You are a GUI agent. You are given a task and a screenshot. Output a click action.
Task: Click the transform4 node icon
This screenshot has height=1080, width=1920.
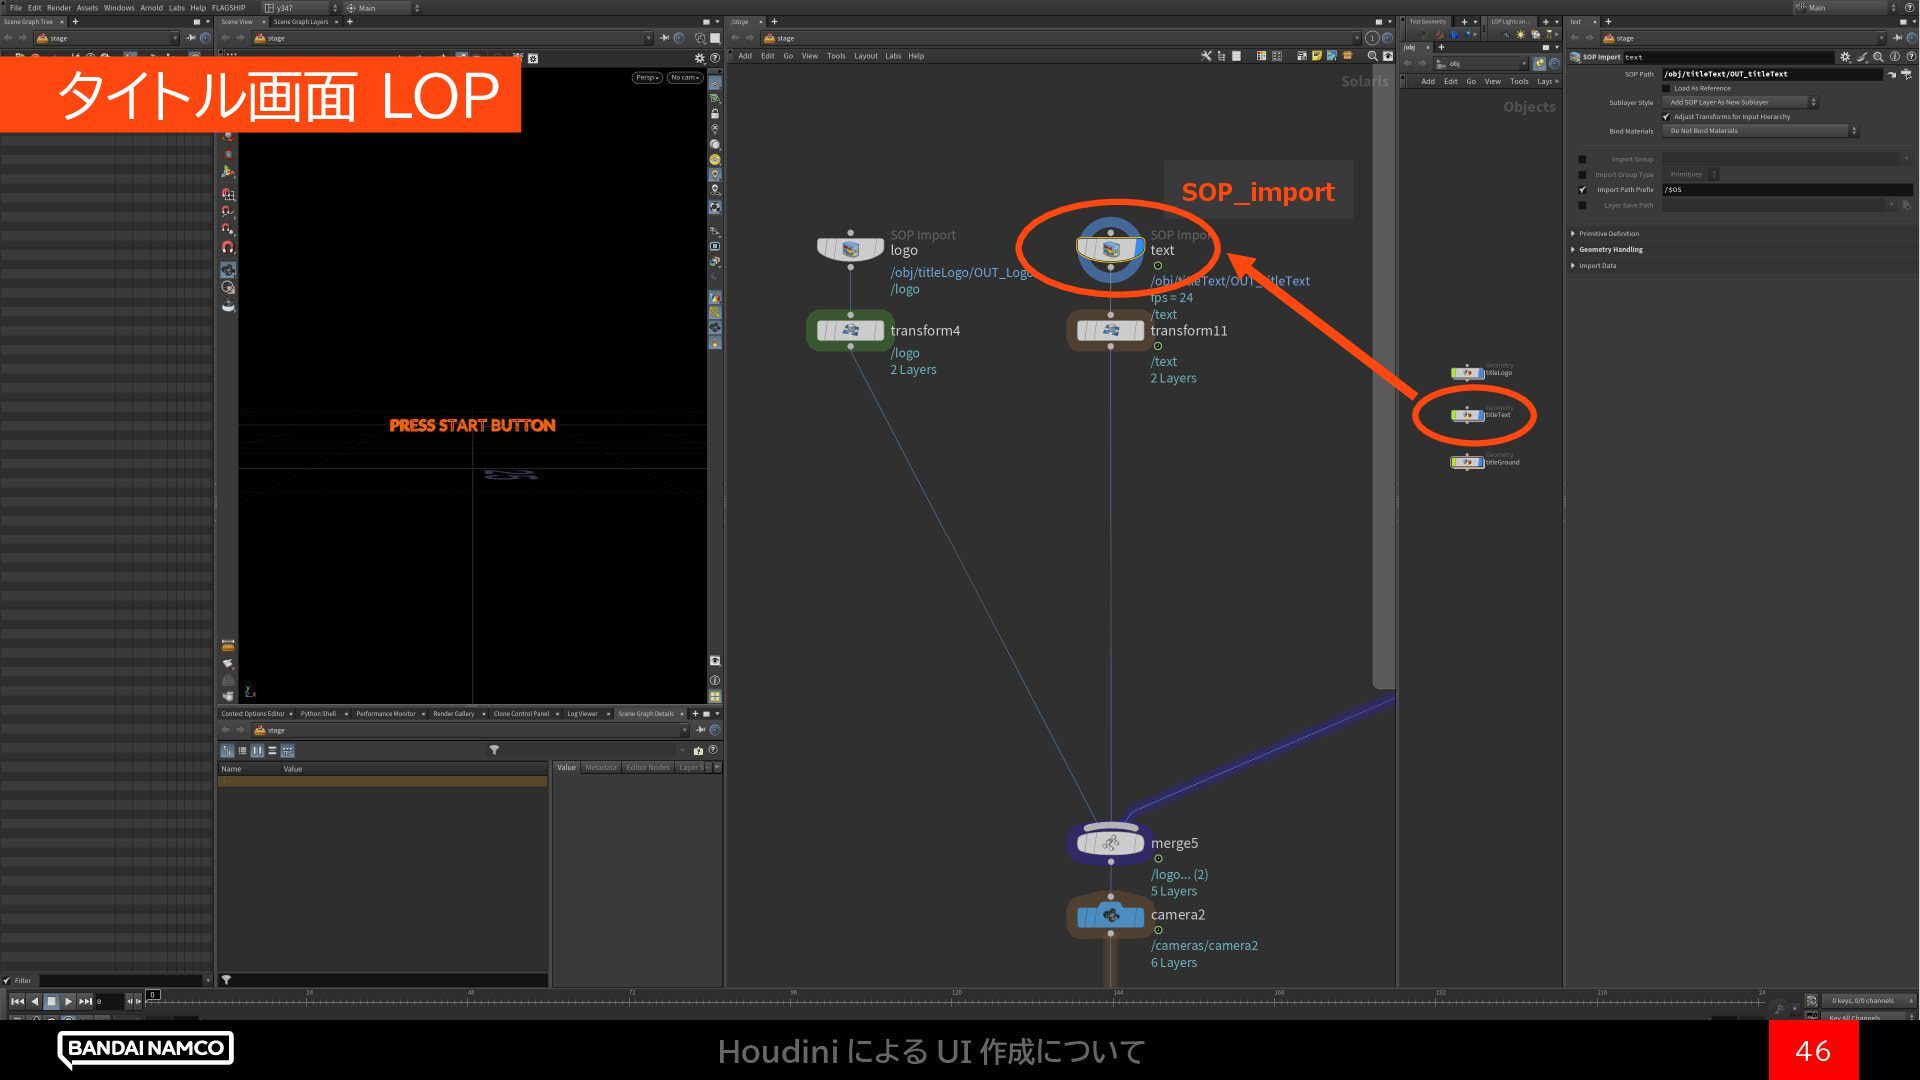tap(850, 331)
